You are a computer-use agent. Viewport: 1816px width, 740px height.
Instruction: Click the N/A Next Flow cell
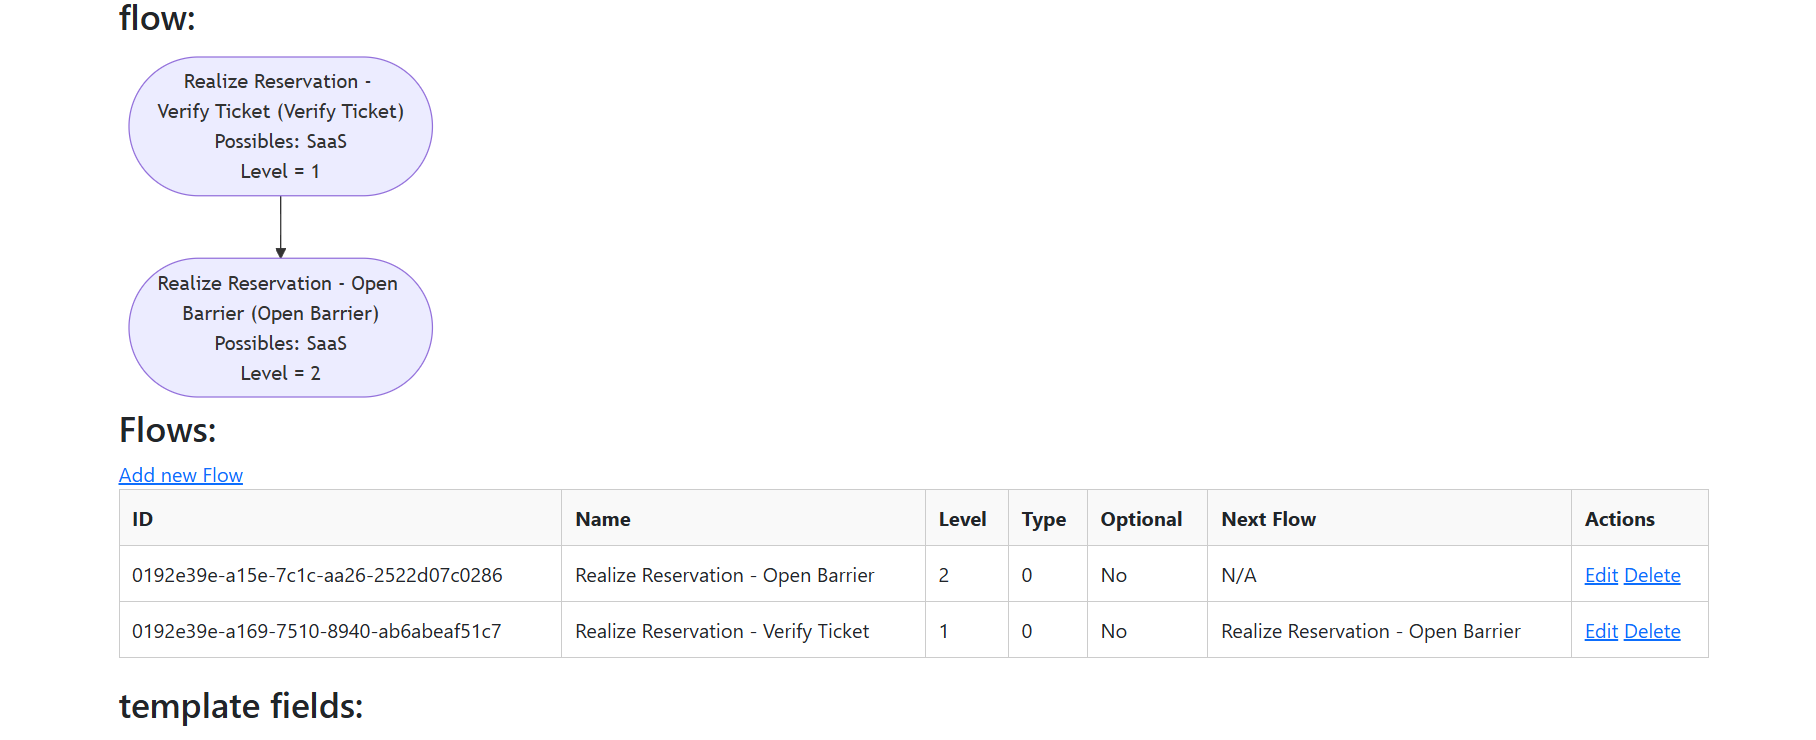pyautogui.click(x=1238, y=575)
